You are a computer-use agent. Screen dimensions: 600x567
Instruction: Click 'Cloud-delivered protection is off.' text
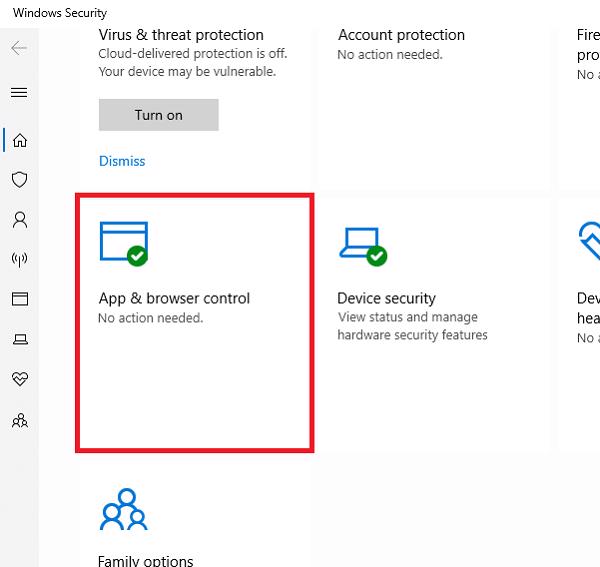point(192,54)
